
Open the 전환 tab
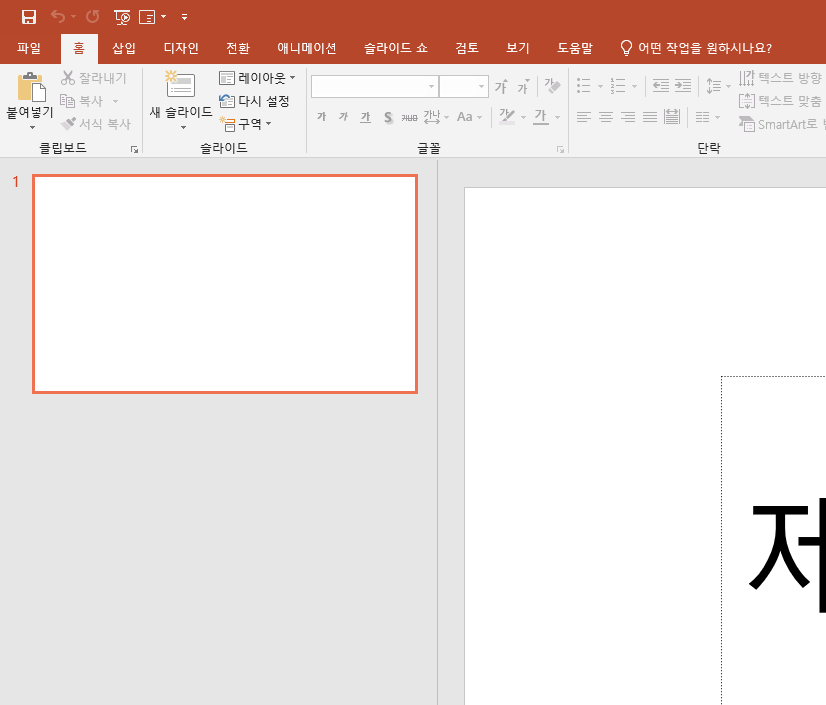(238, 48)
